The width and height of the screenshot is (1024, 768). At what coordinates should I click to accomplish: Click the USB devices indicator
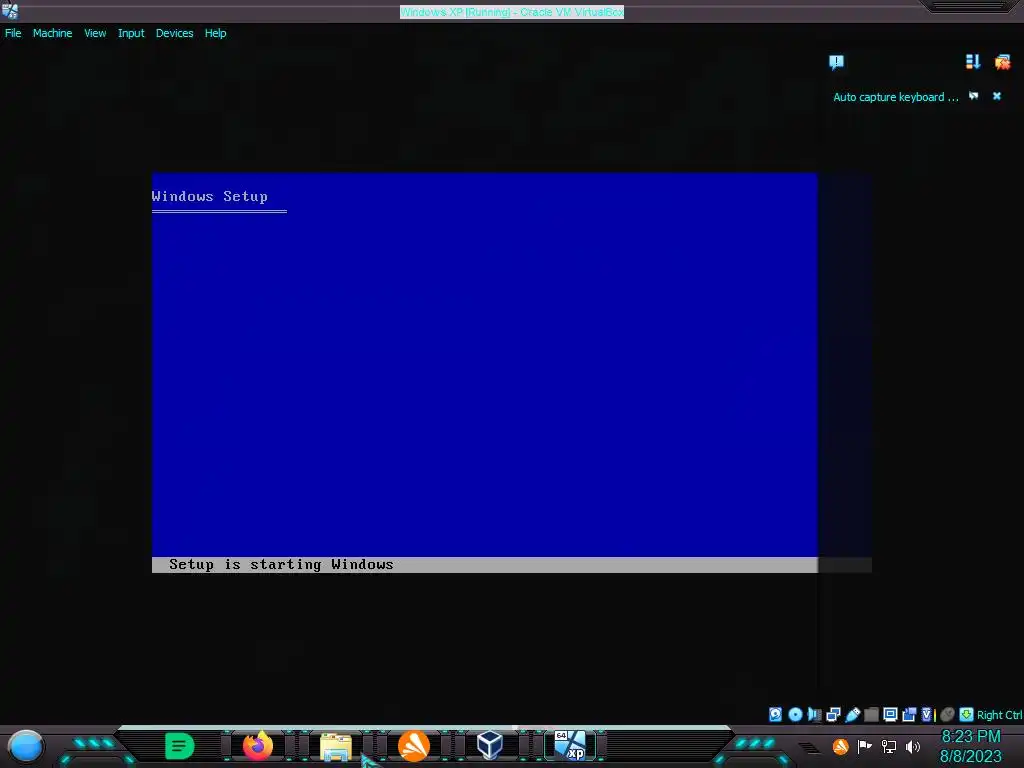(x=852, y=714)
